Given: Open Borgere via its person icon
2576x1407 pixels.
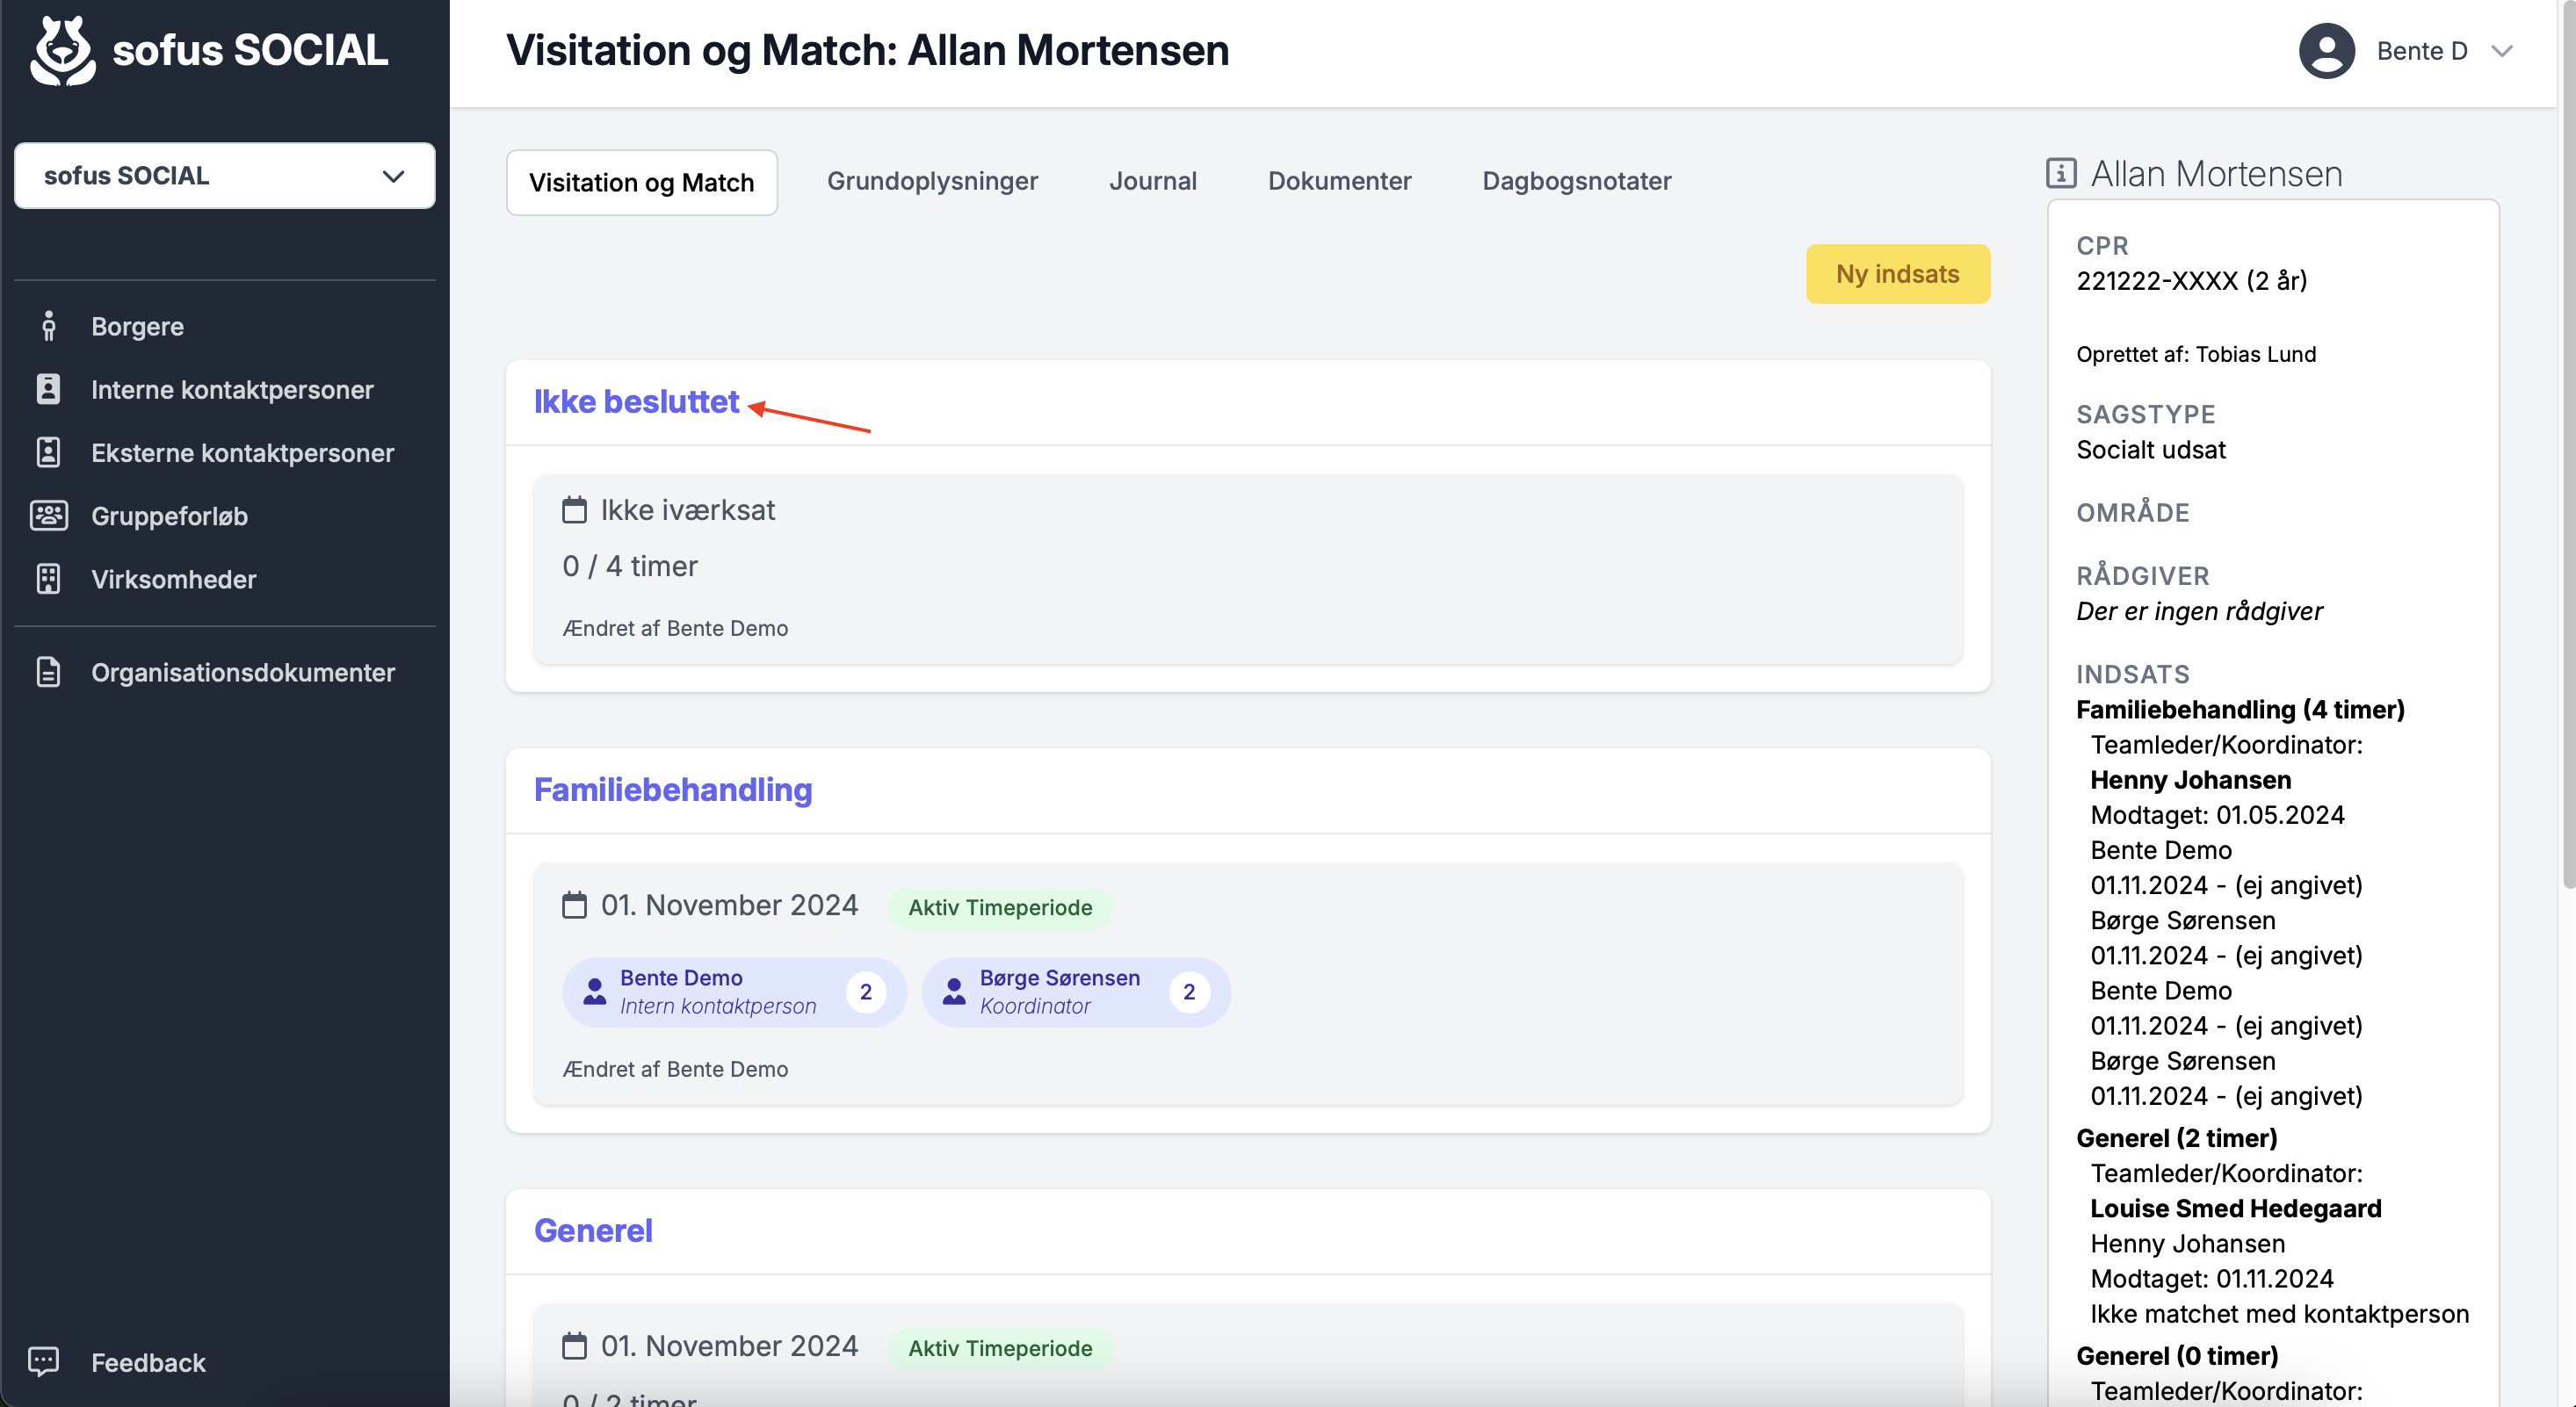Looking at the screenshot, I should pyautogui.click(x=49, y=326).
